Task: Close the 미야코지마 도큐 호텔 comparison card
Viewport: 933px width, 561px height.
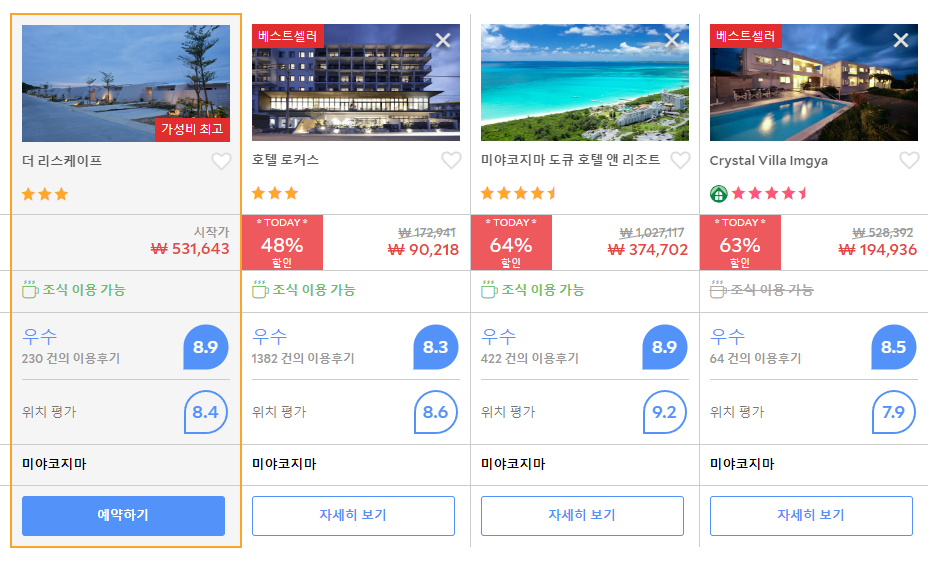Action: click(x=672, y=40)
